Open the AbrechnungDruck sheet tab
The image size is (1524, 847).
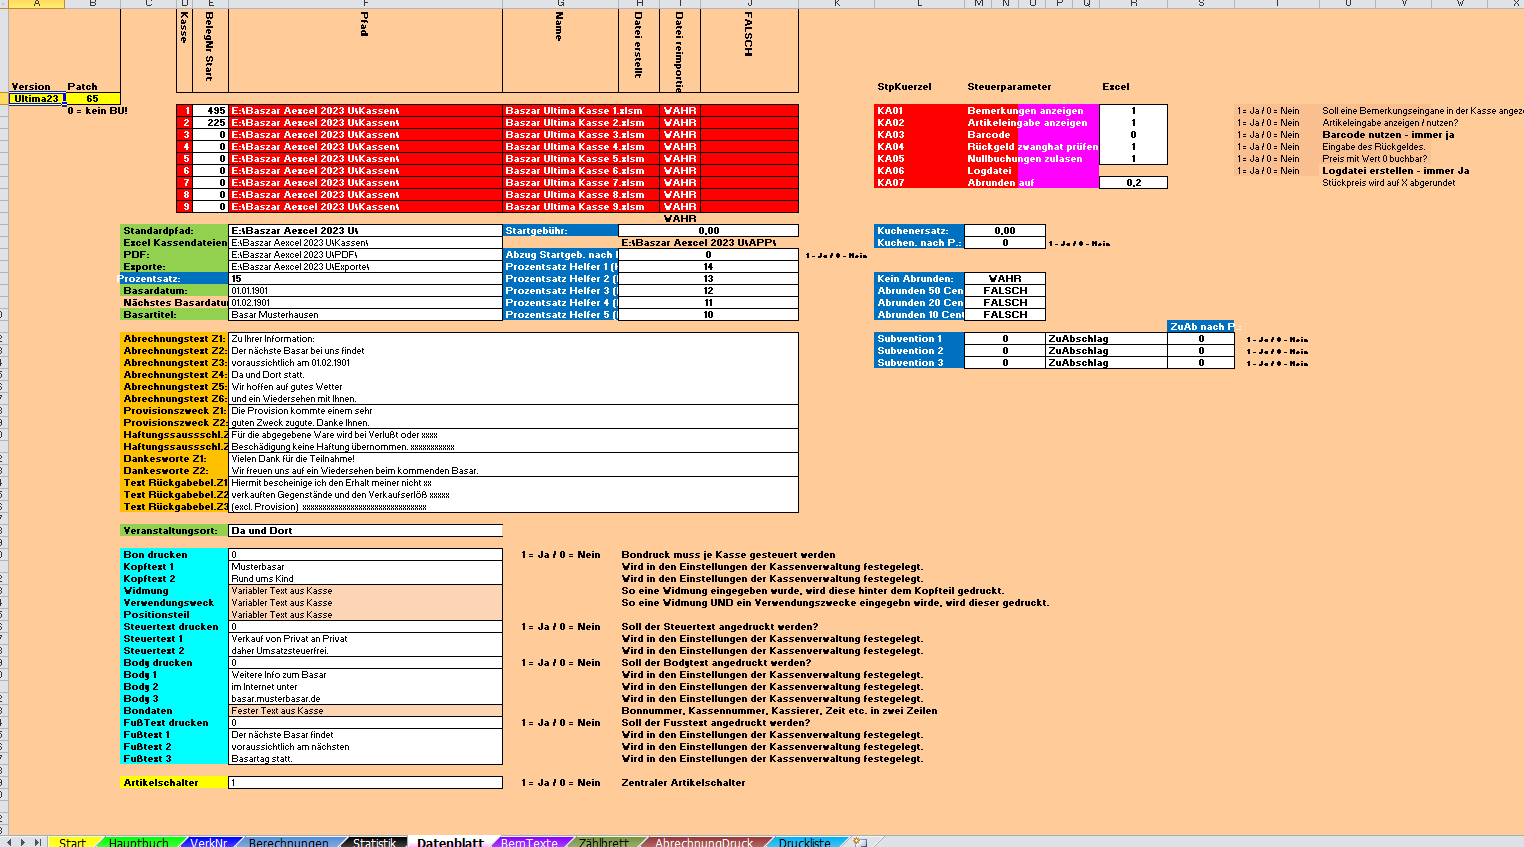(x=703, y=843)
